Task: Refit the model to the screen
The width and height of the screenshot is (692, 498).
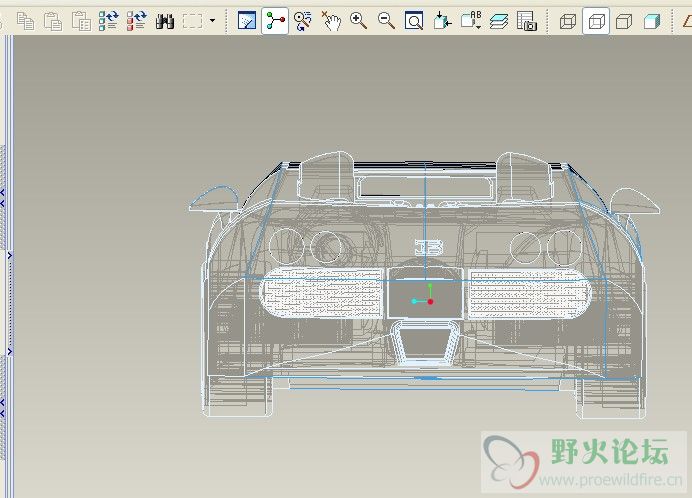Action: (x=414, y=21)
